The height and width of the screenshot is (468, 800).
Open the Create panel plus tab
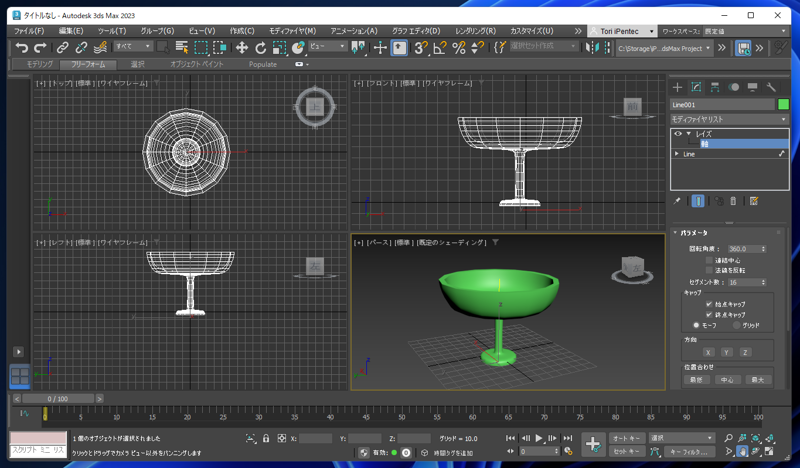point(678,87)
